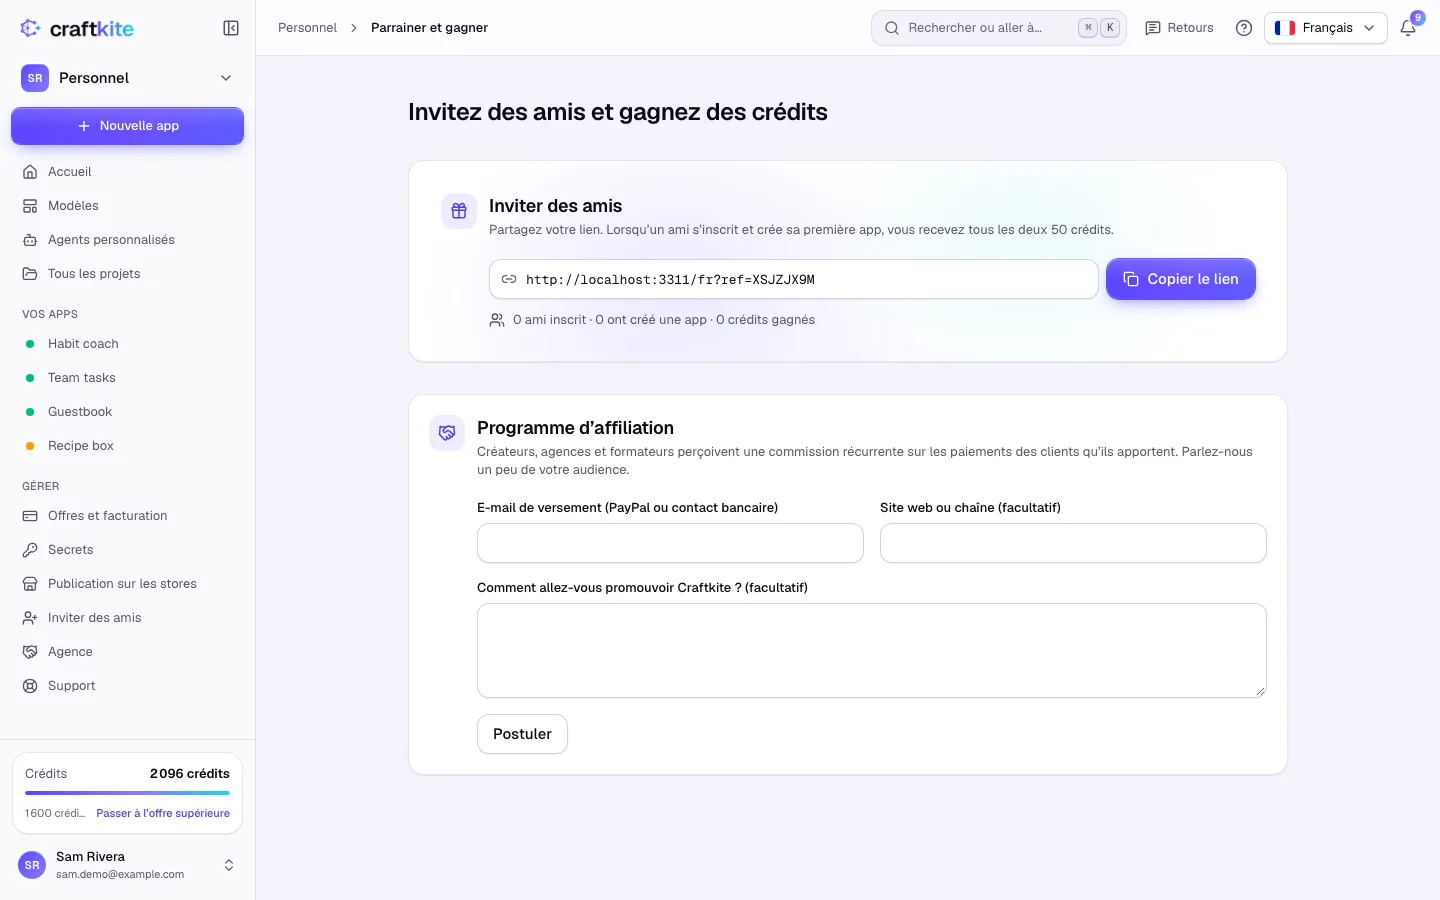Screen dimensions: 1440x900
Task: Open the notifications bell
Action: (x=1408, y=28)
